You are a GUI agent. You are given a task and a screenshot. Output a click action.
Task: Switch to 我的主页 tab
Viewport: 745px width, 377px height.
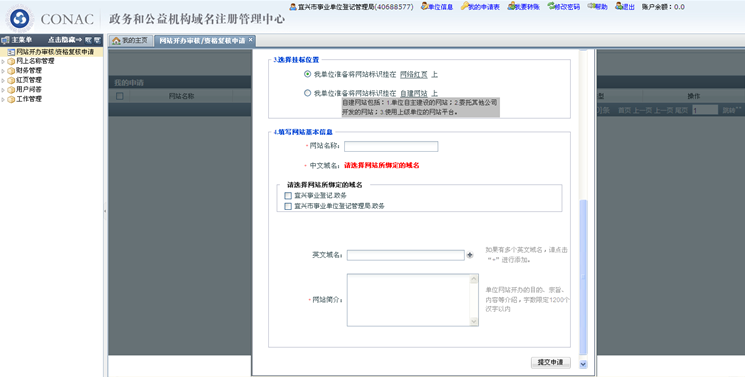tap(130, 41)
